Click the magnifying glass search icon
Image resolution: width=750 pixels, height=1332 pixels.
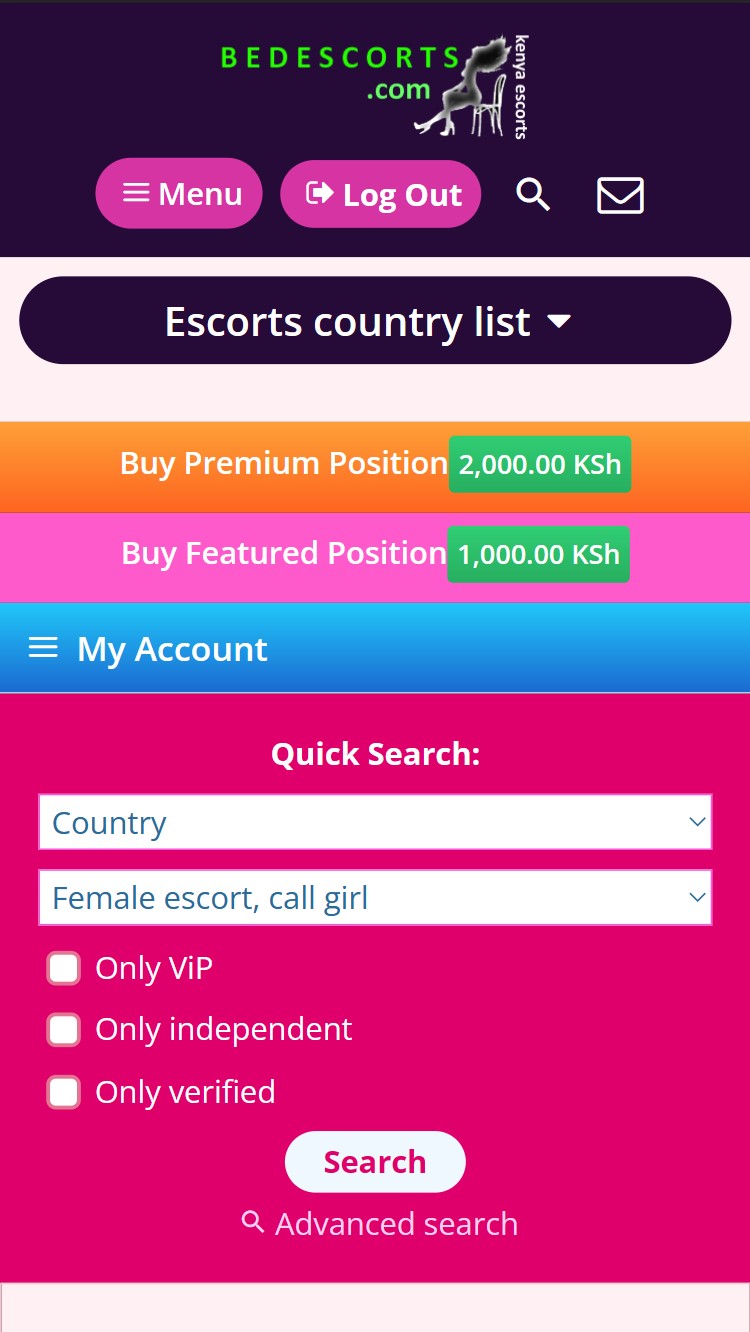tap(533, 195)
